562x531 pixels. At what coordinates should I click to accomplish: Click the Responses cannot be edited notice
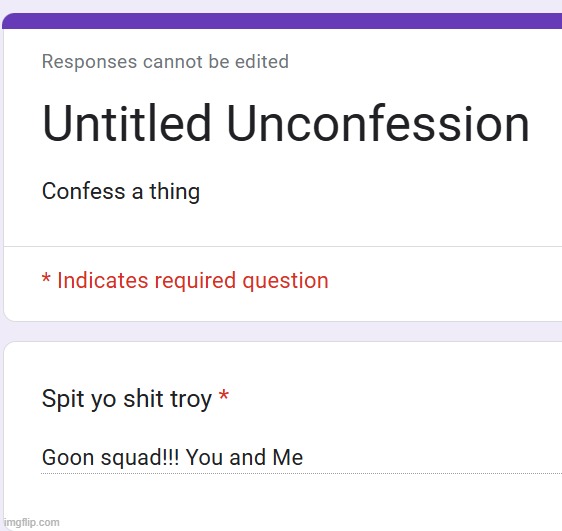pos(165,62)
